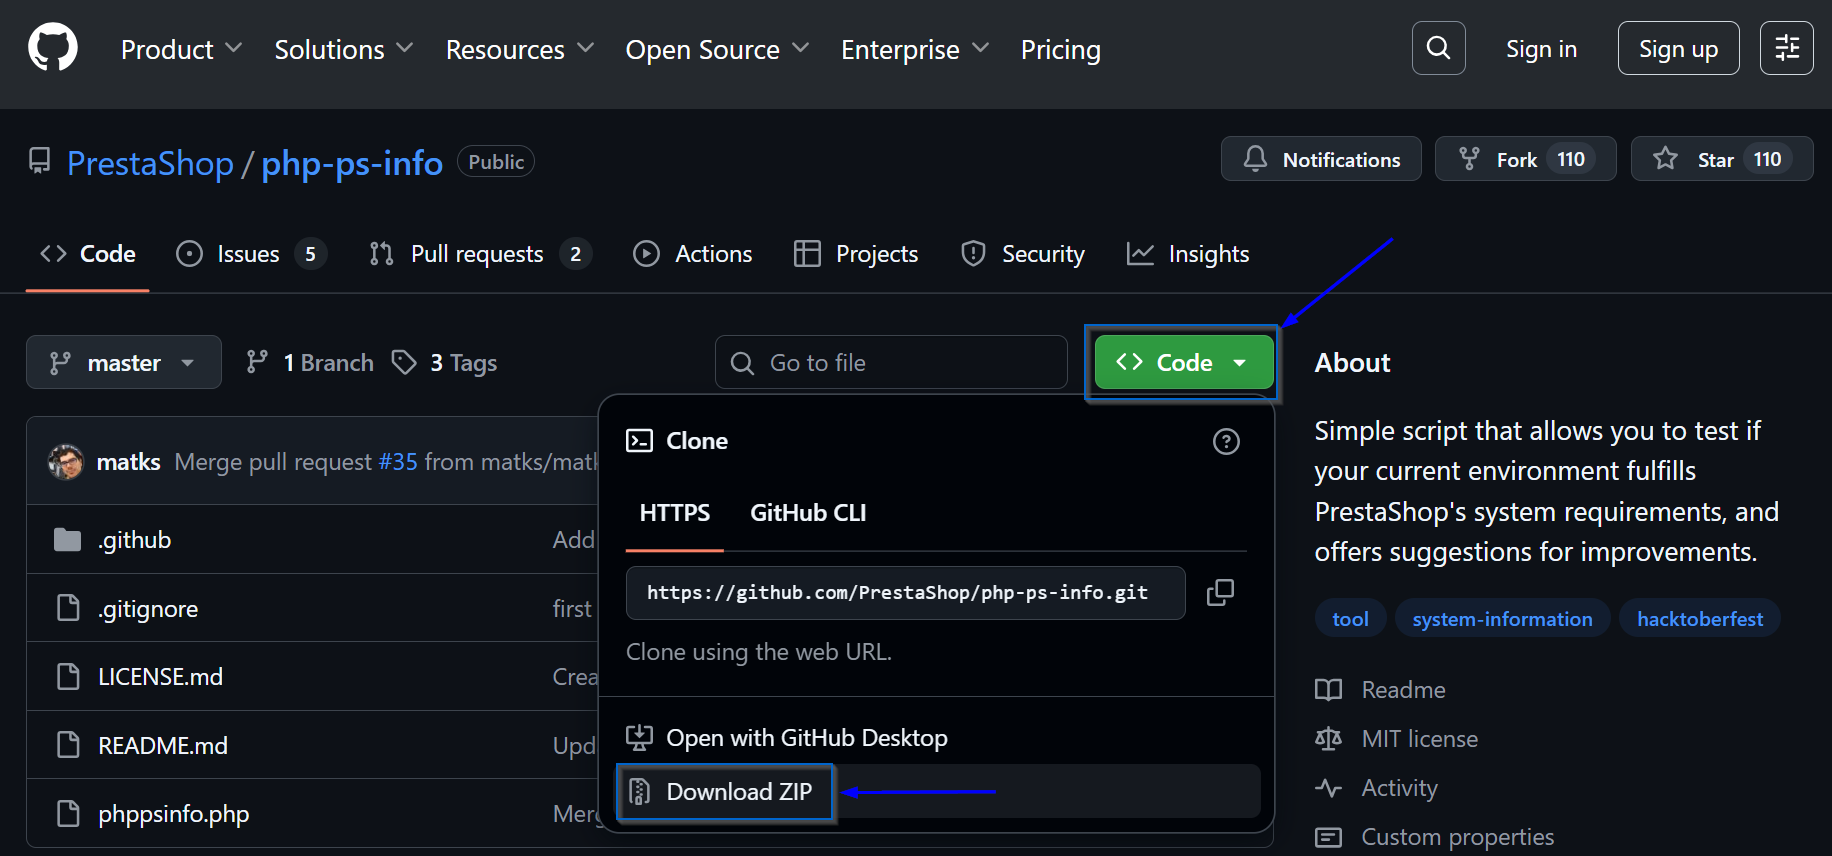Click the GitHub logo icon
Screen dimensions: 1832x856
(x=53, y=48)
